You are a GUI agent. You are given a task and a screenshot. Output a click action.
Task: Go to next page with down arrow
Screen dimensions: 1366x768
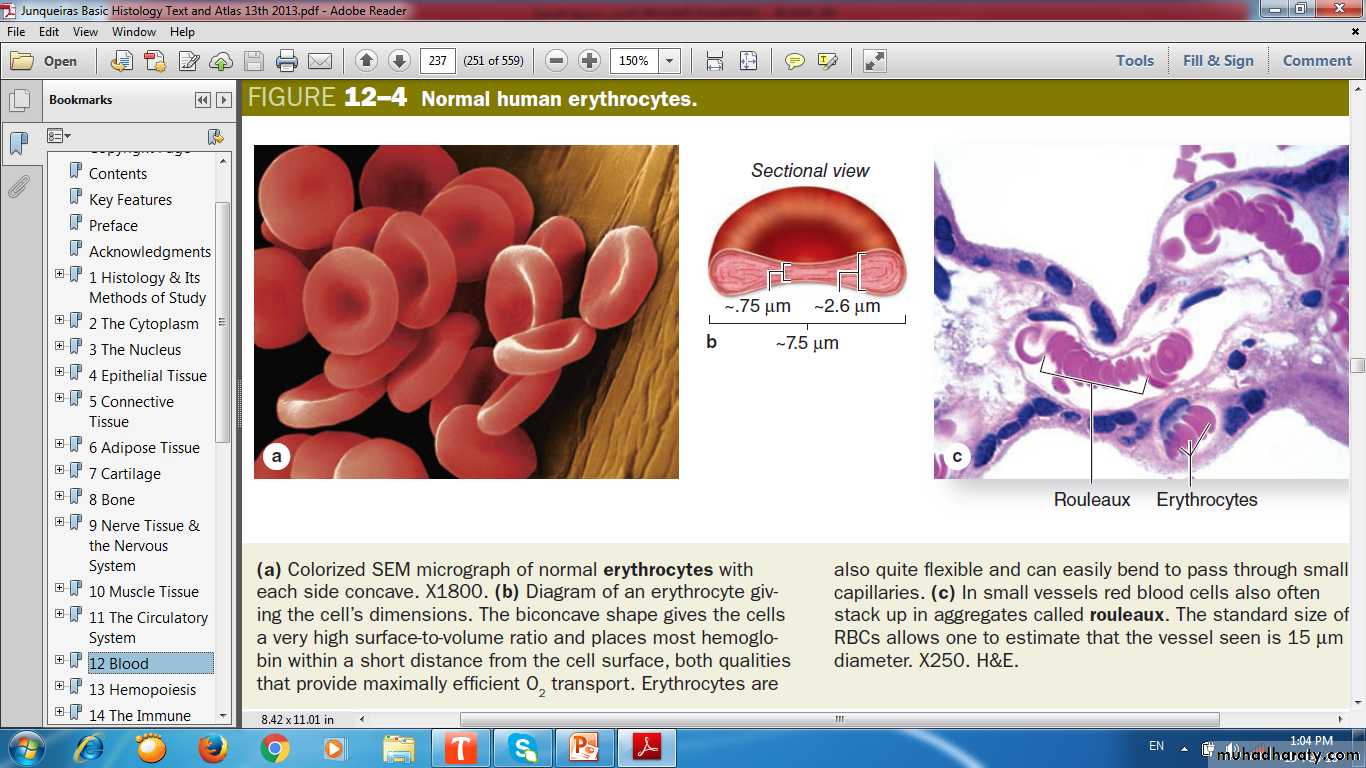pos(399,61)
